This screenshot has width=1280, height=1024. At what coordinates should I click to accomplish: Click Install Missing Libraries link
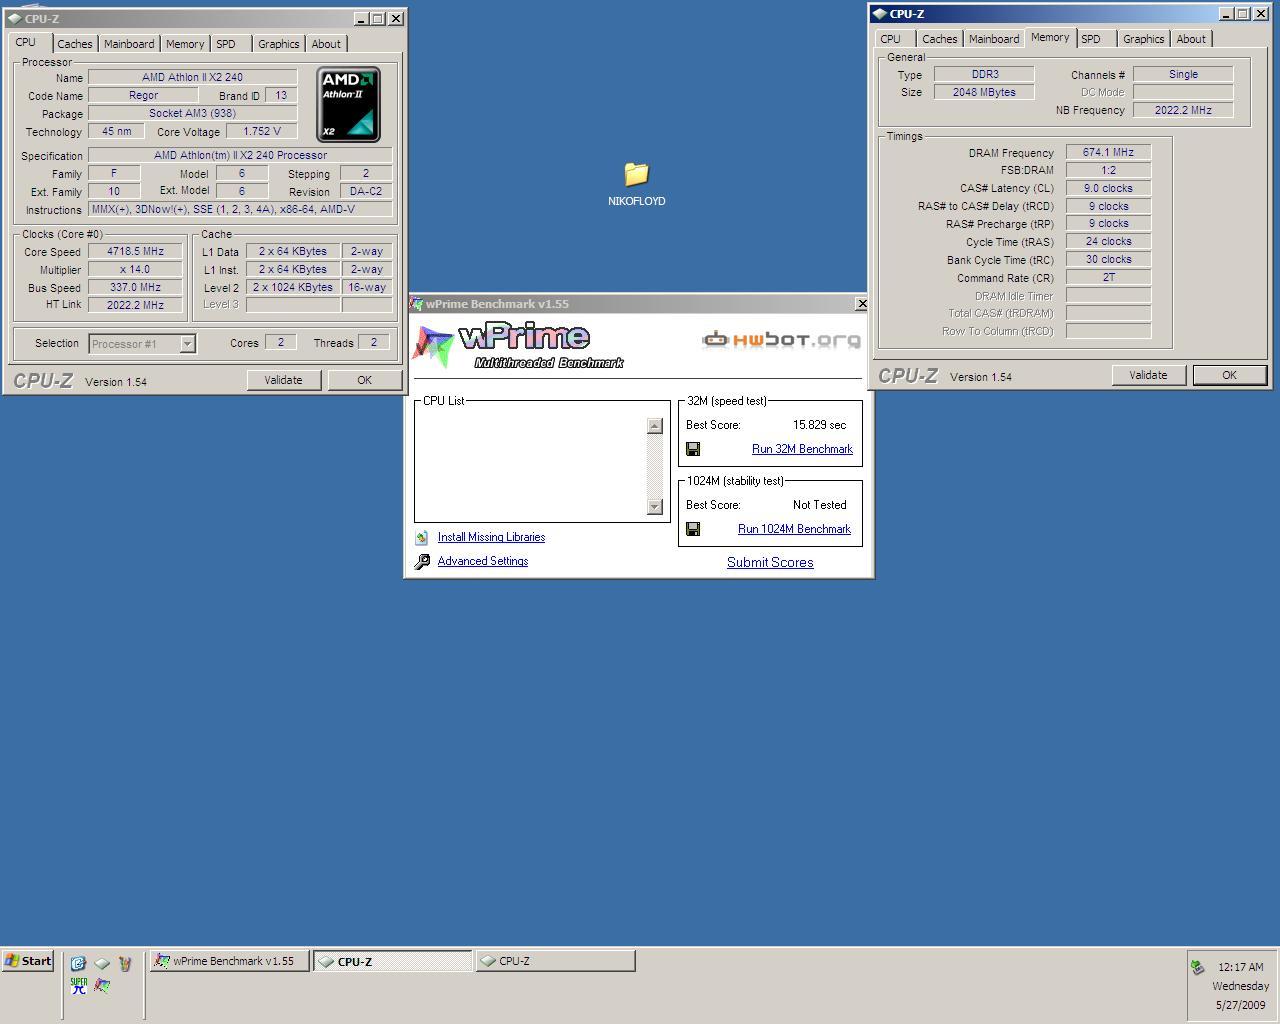(491, 537)
